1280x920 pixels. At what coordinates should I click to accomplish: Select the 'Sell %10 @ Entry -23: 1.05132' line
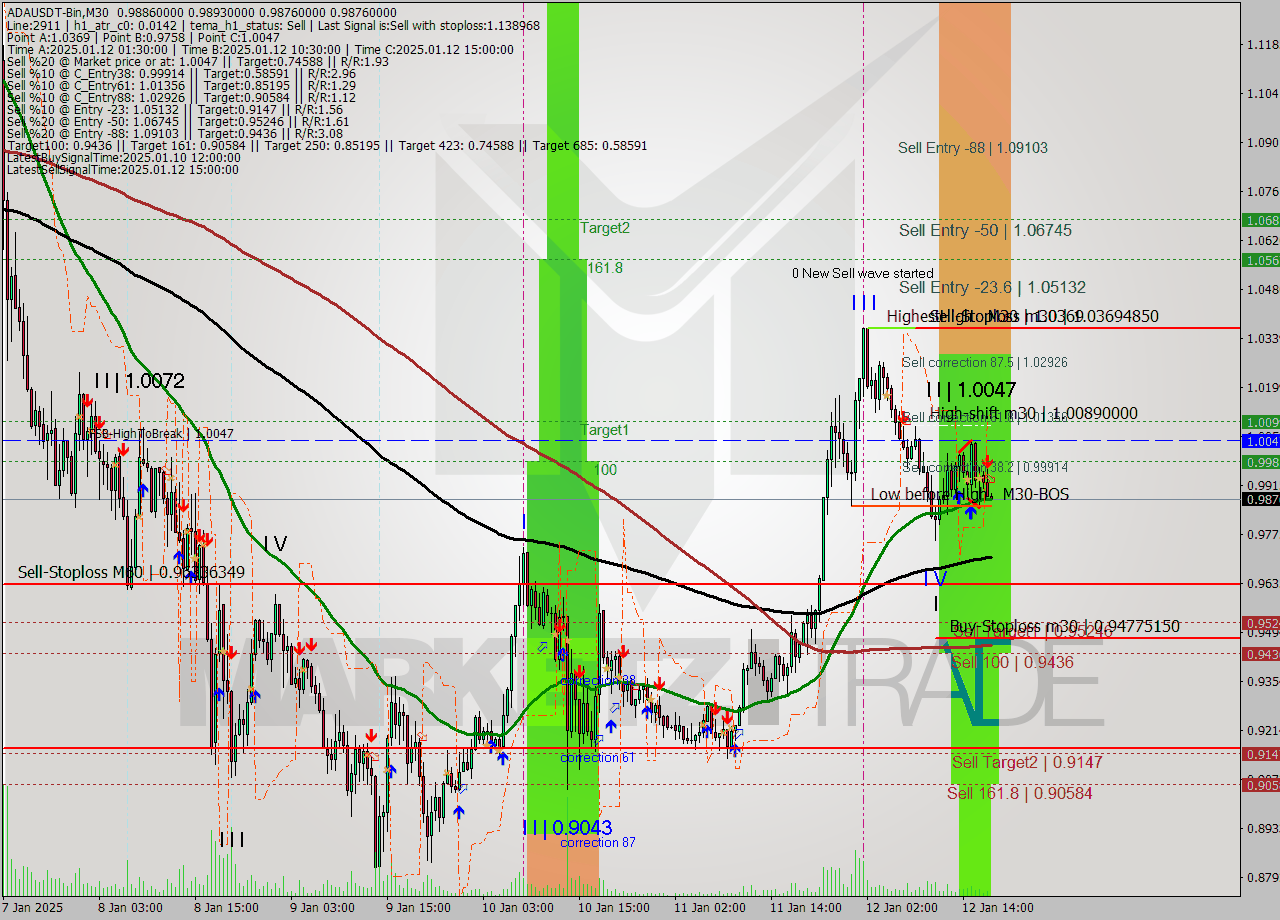point(175,109)
